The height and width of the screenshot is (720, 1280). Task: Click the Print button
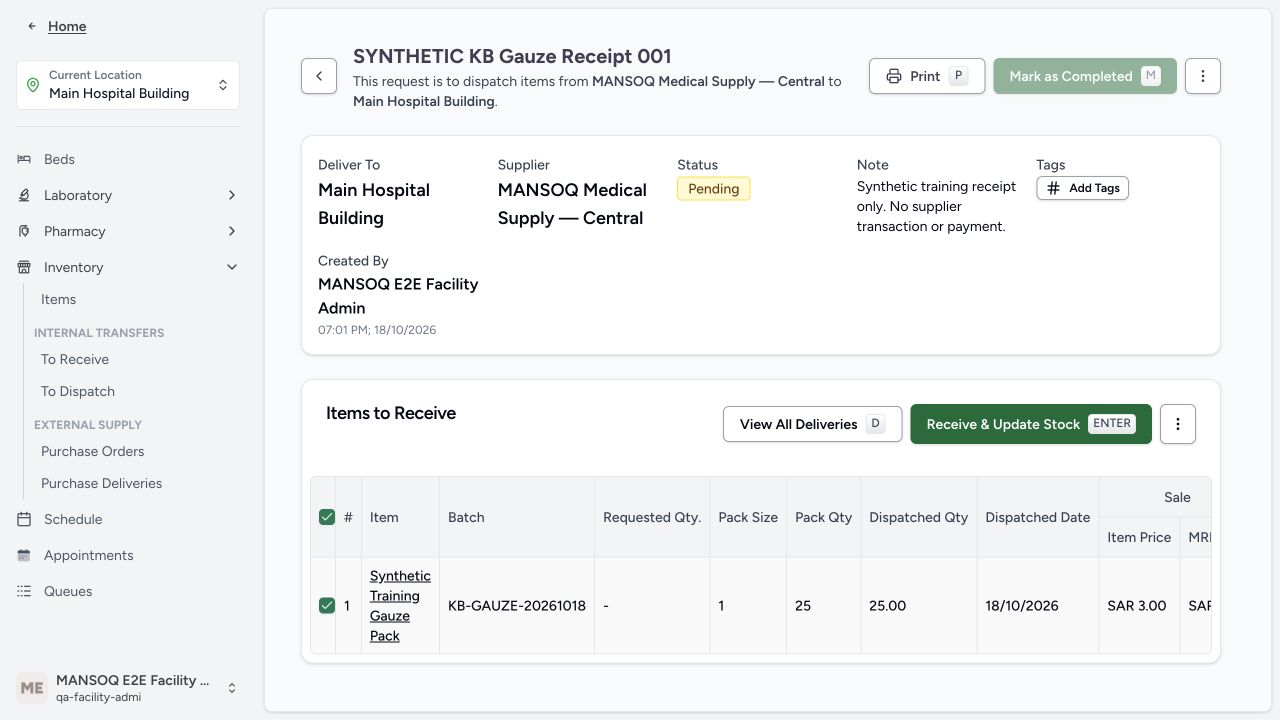point(927,76)
